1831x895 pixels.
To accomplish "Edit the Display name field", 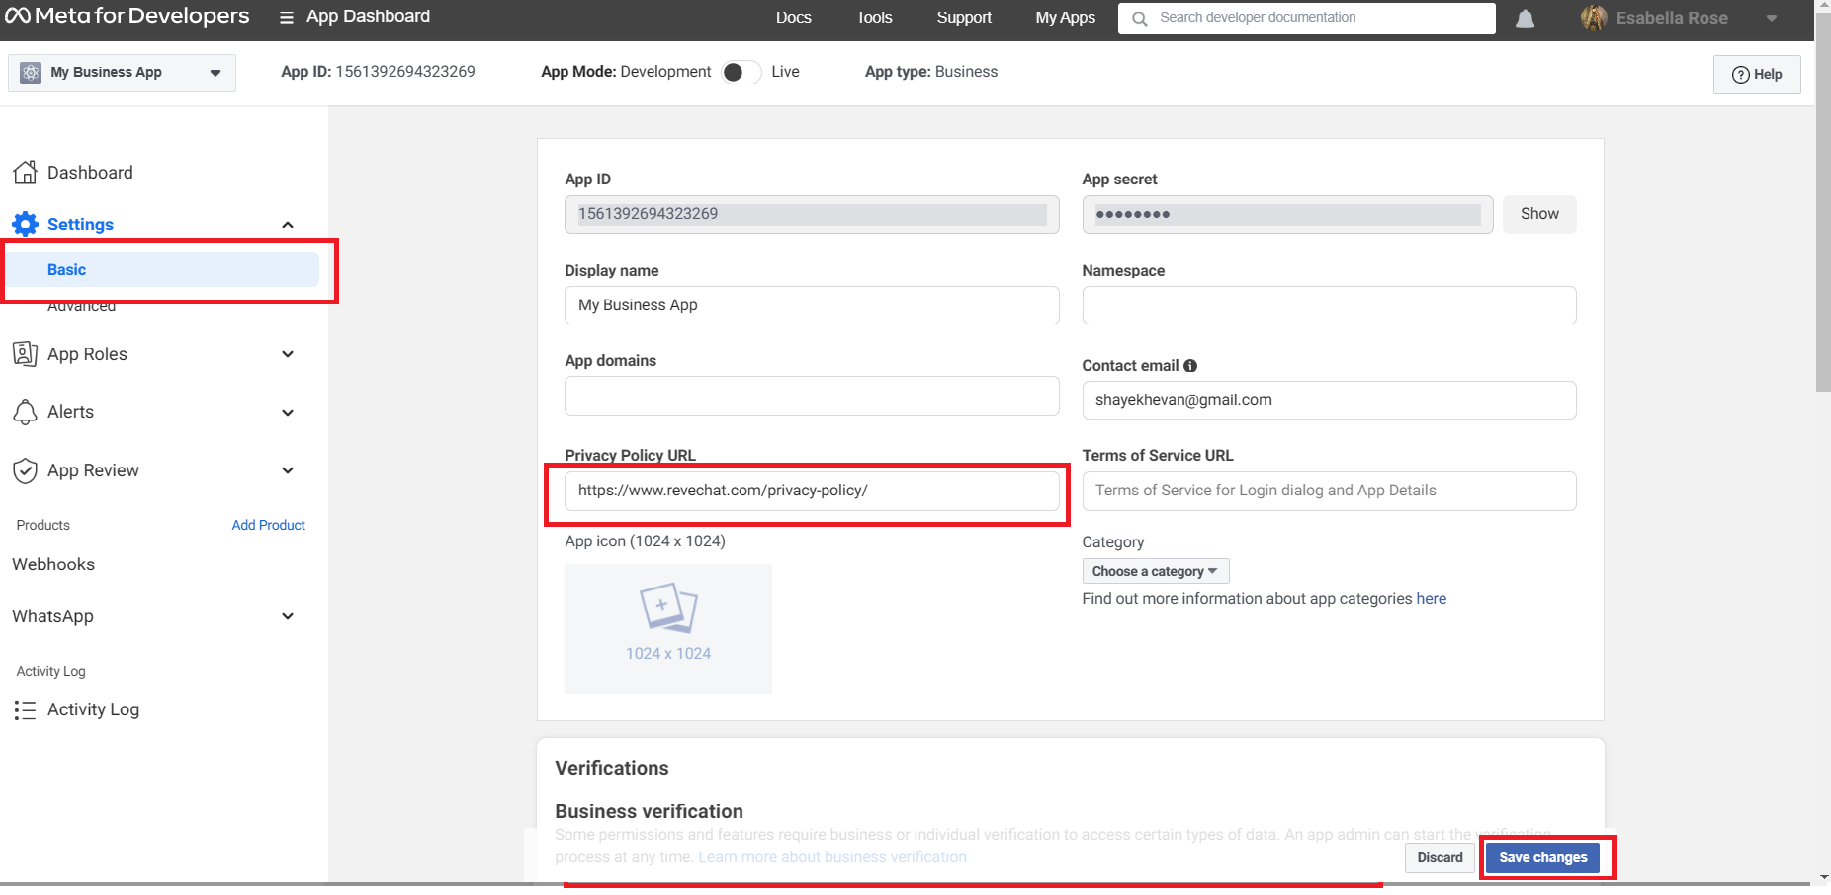I will click(x=812, y=305).
